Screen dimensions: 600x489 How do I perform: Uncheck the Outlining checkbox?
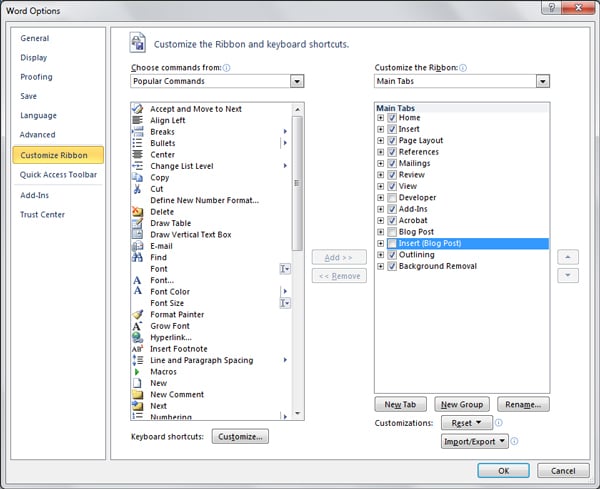point(392,254)
